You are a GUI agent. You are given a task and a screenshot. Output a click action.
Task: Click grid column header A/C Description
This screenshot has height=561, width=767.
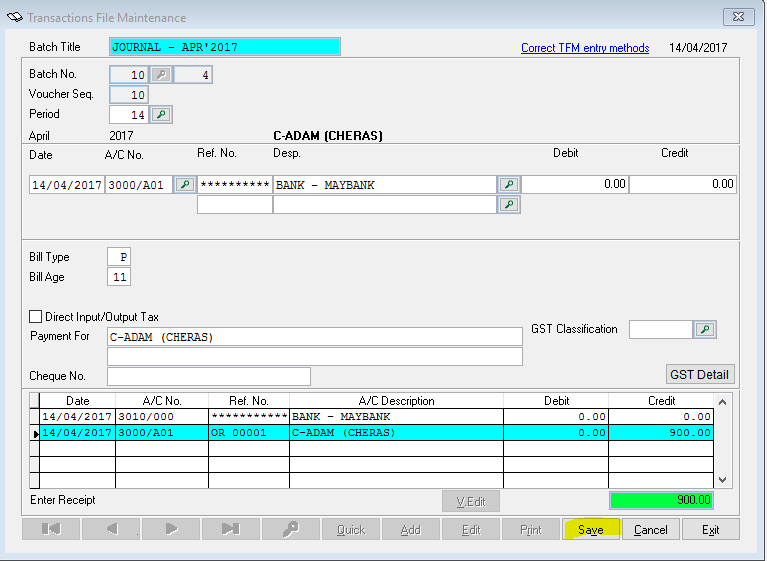396,401
